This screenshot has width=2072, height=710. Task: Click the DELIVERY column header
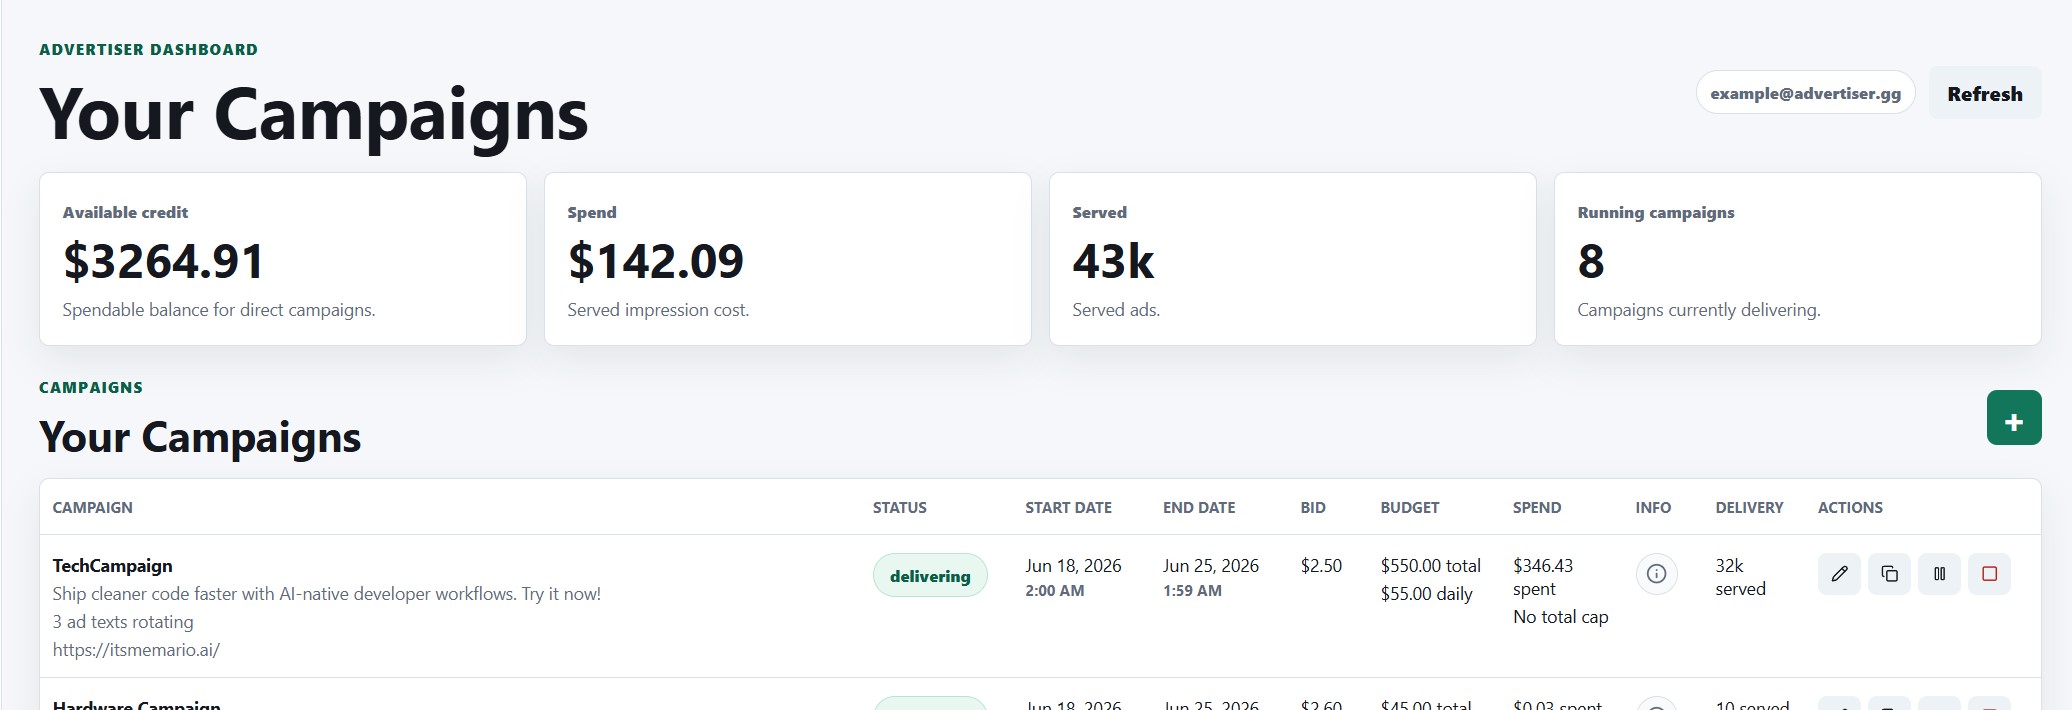tap(1749, 508)
